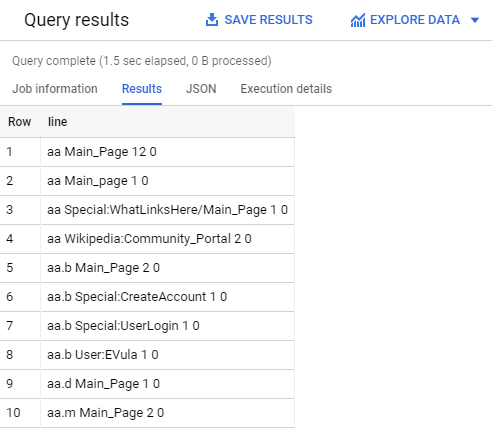Click row number 10 in the Row column

point(13,413)
